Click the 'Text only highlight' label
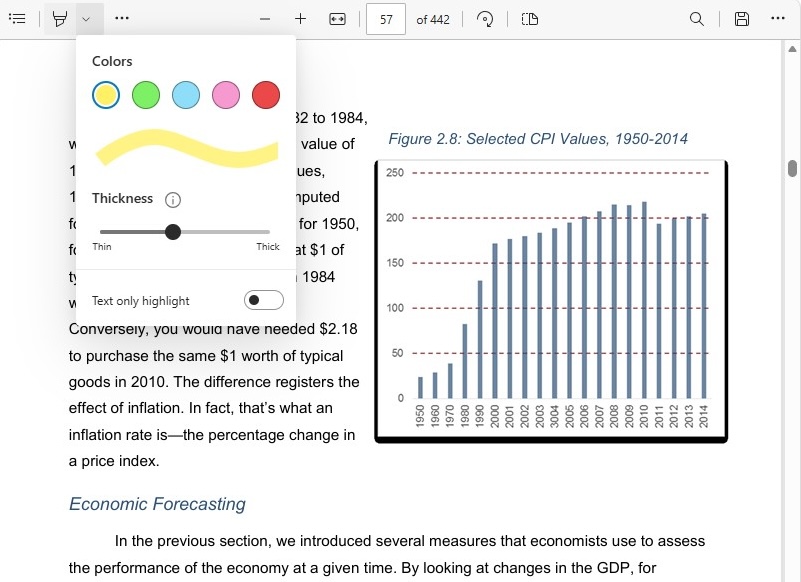The width and height of the screenshot is (801, 582). (x=140, y=301)
